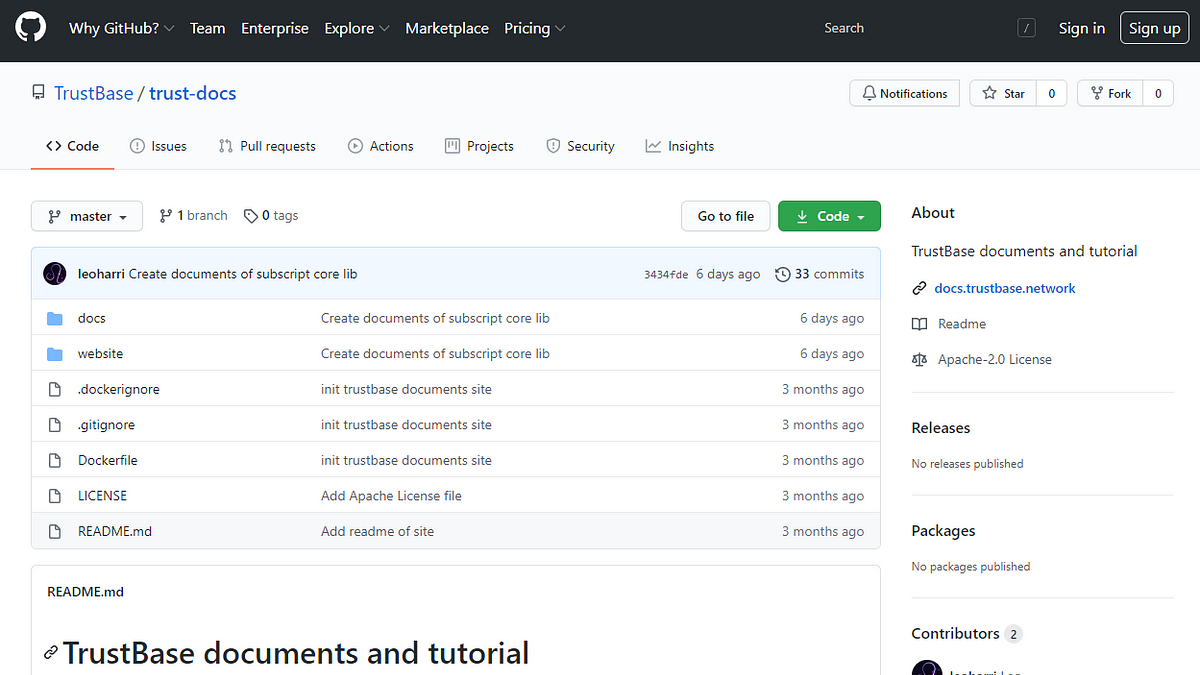
Task: View the 33 commits history
Action: pos(820,274)
